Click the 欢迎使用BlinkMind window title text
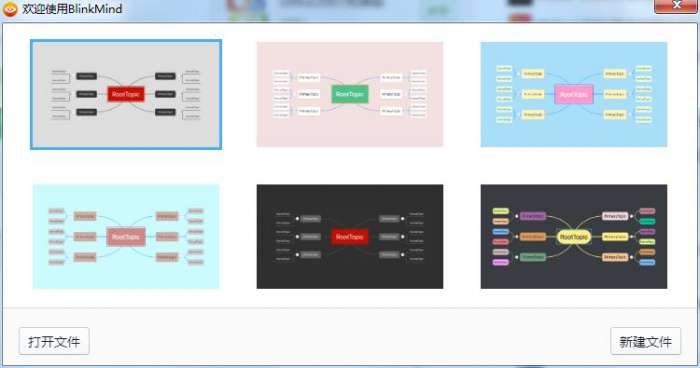 (x=72, y=8)
